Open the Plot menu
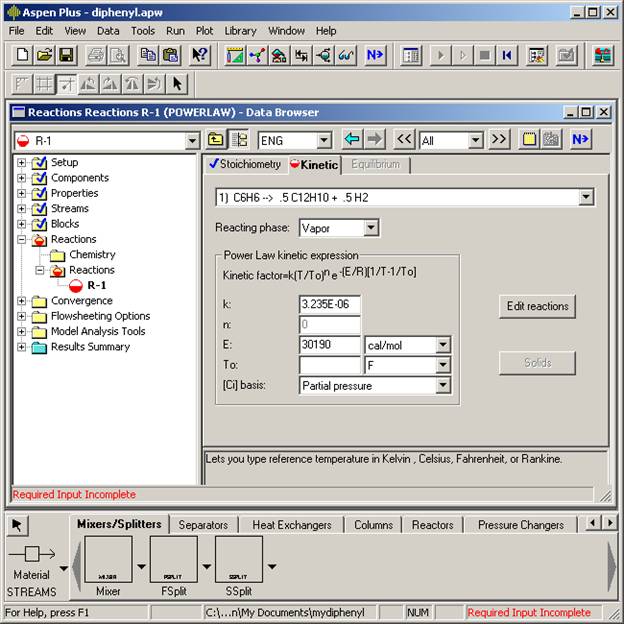 (204, 31)
